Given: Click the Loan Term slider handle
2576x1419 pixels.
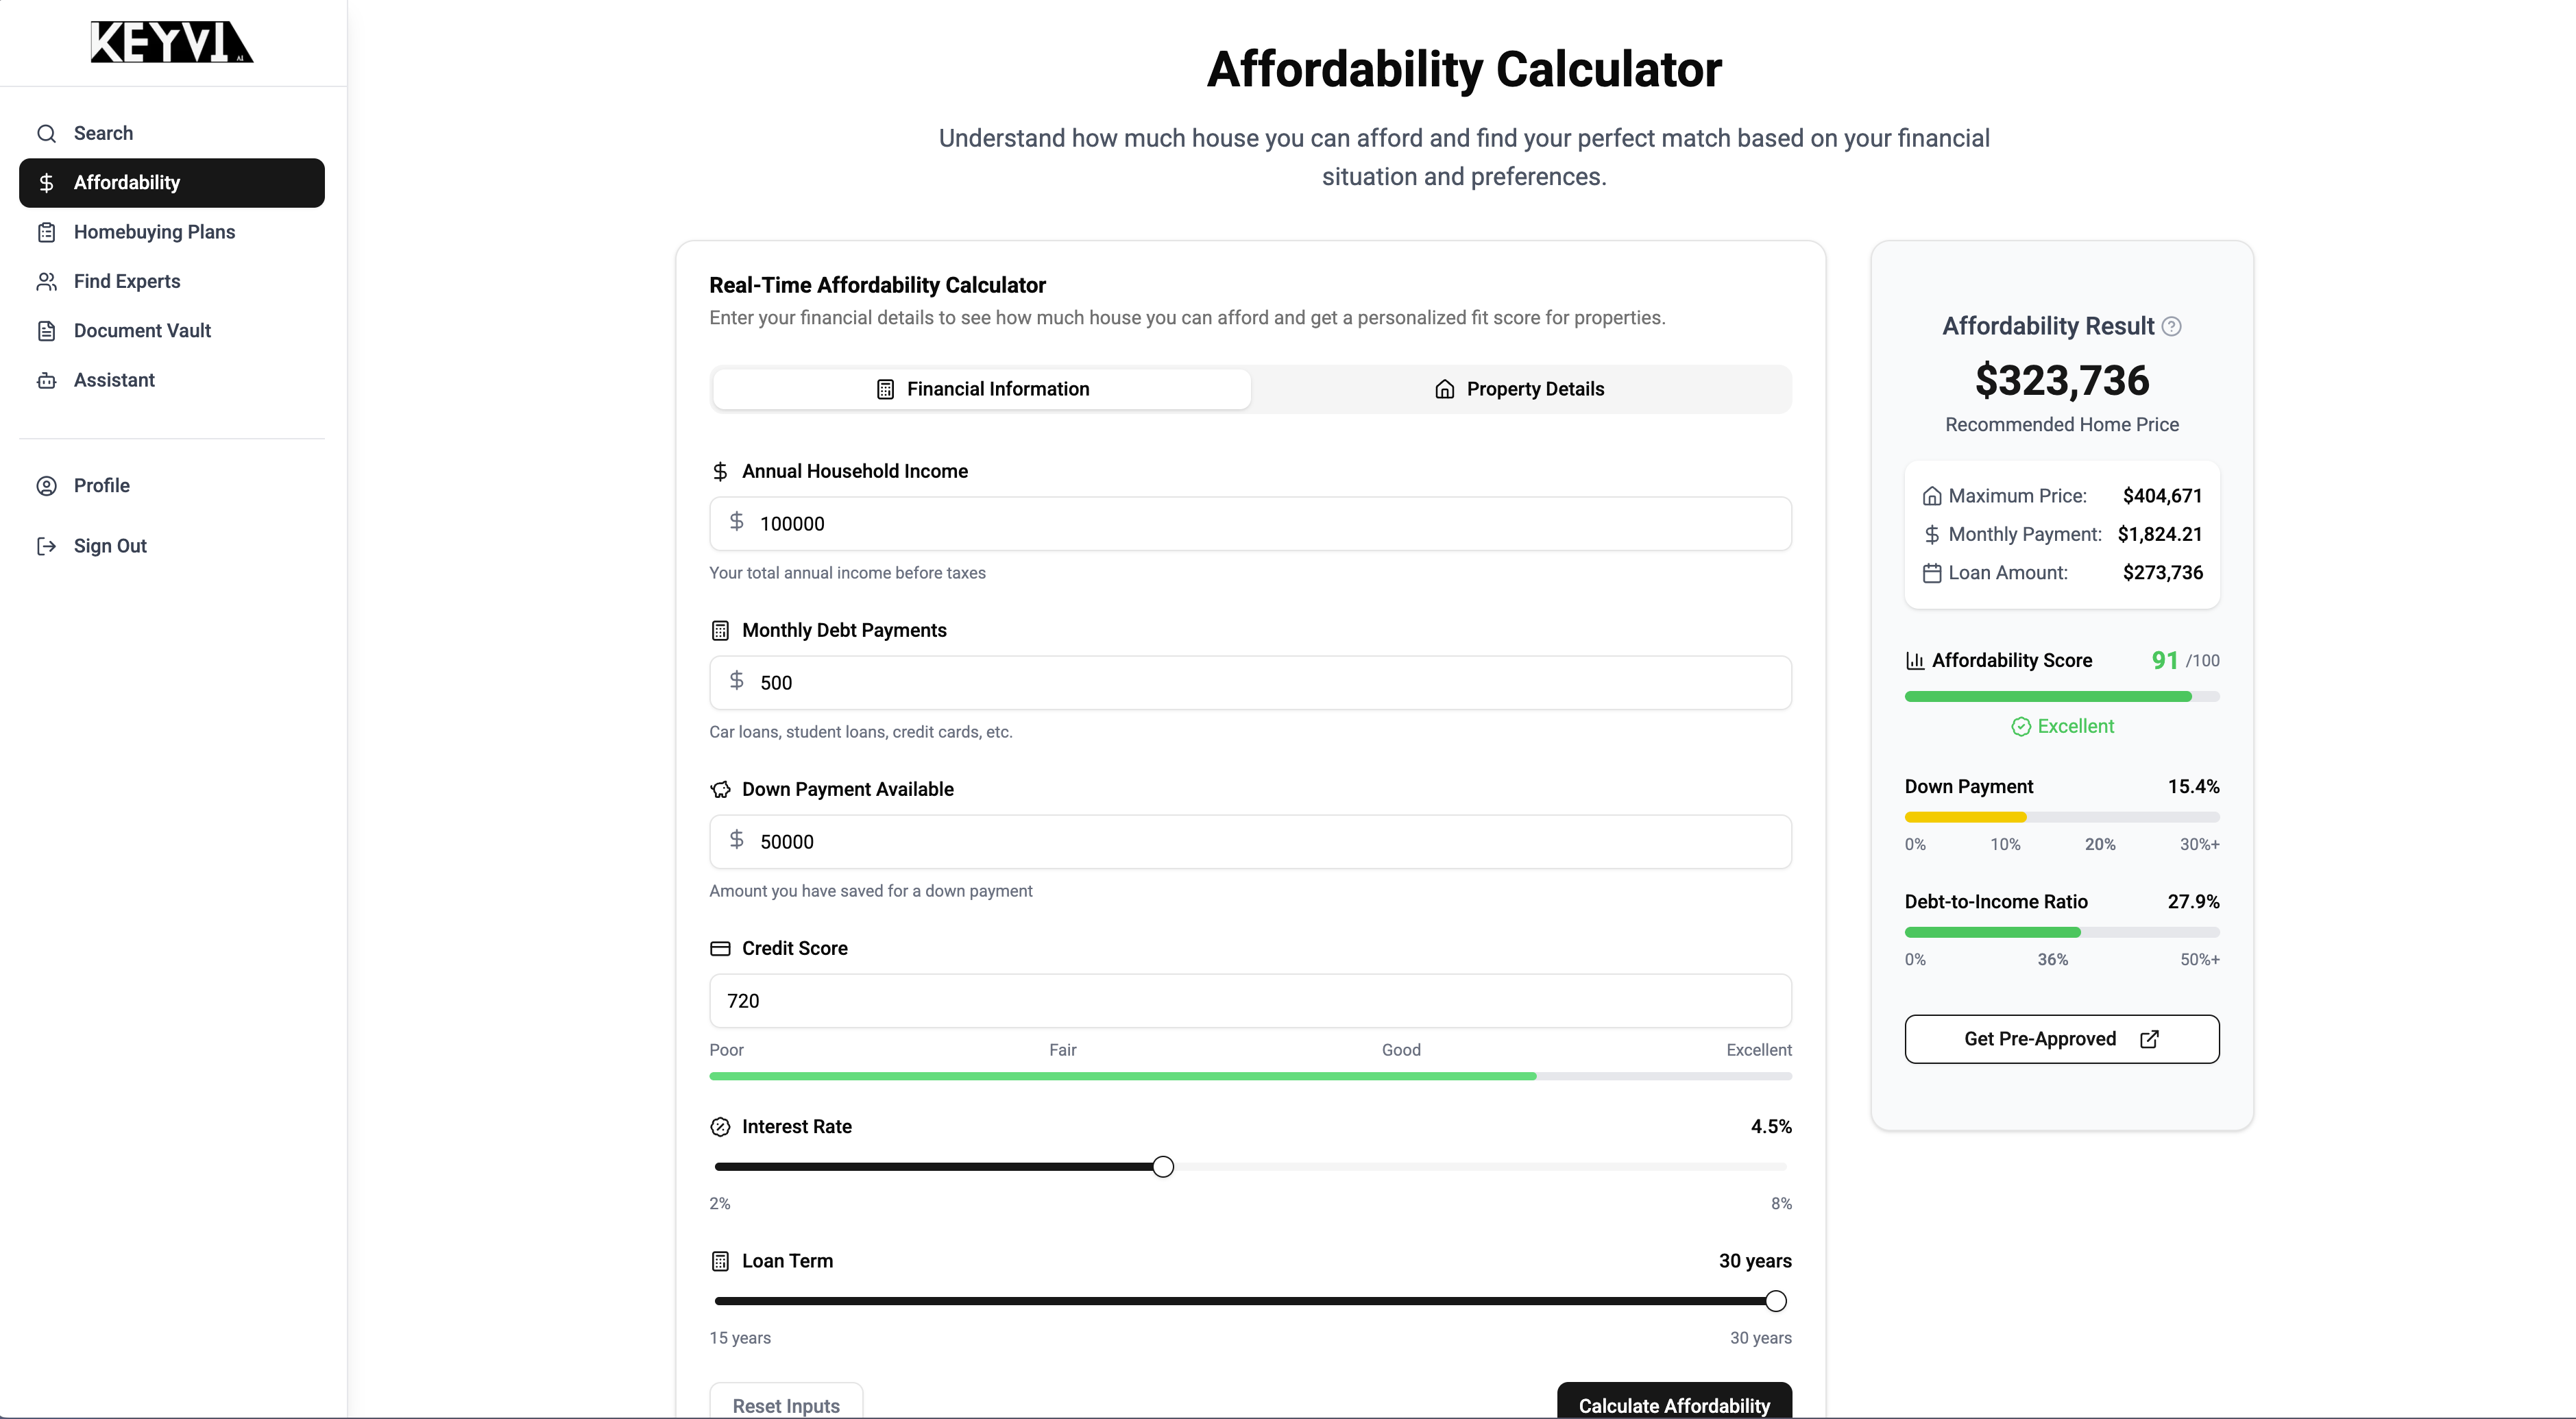Looking at the screenshot, I should 1775,1301.
